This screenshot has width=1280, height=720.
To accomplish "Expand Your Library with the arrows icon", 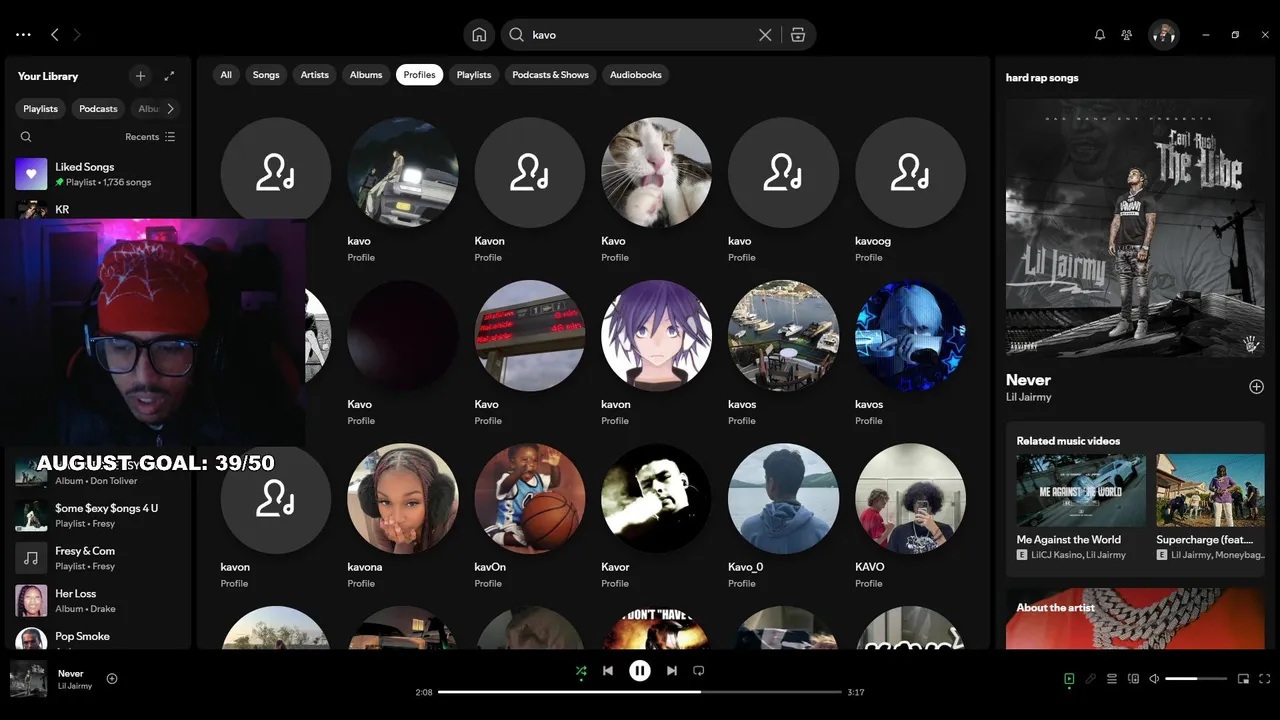I will (x=170, y=76).
